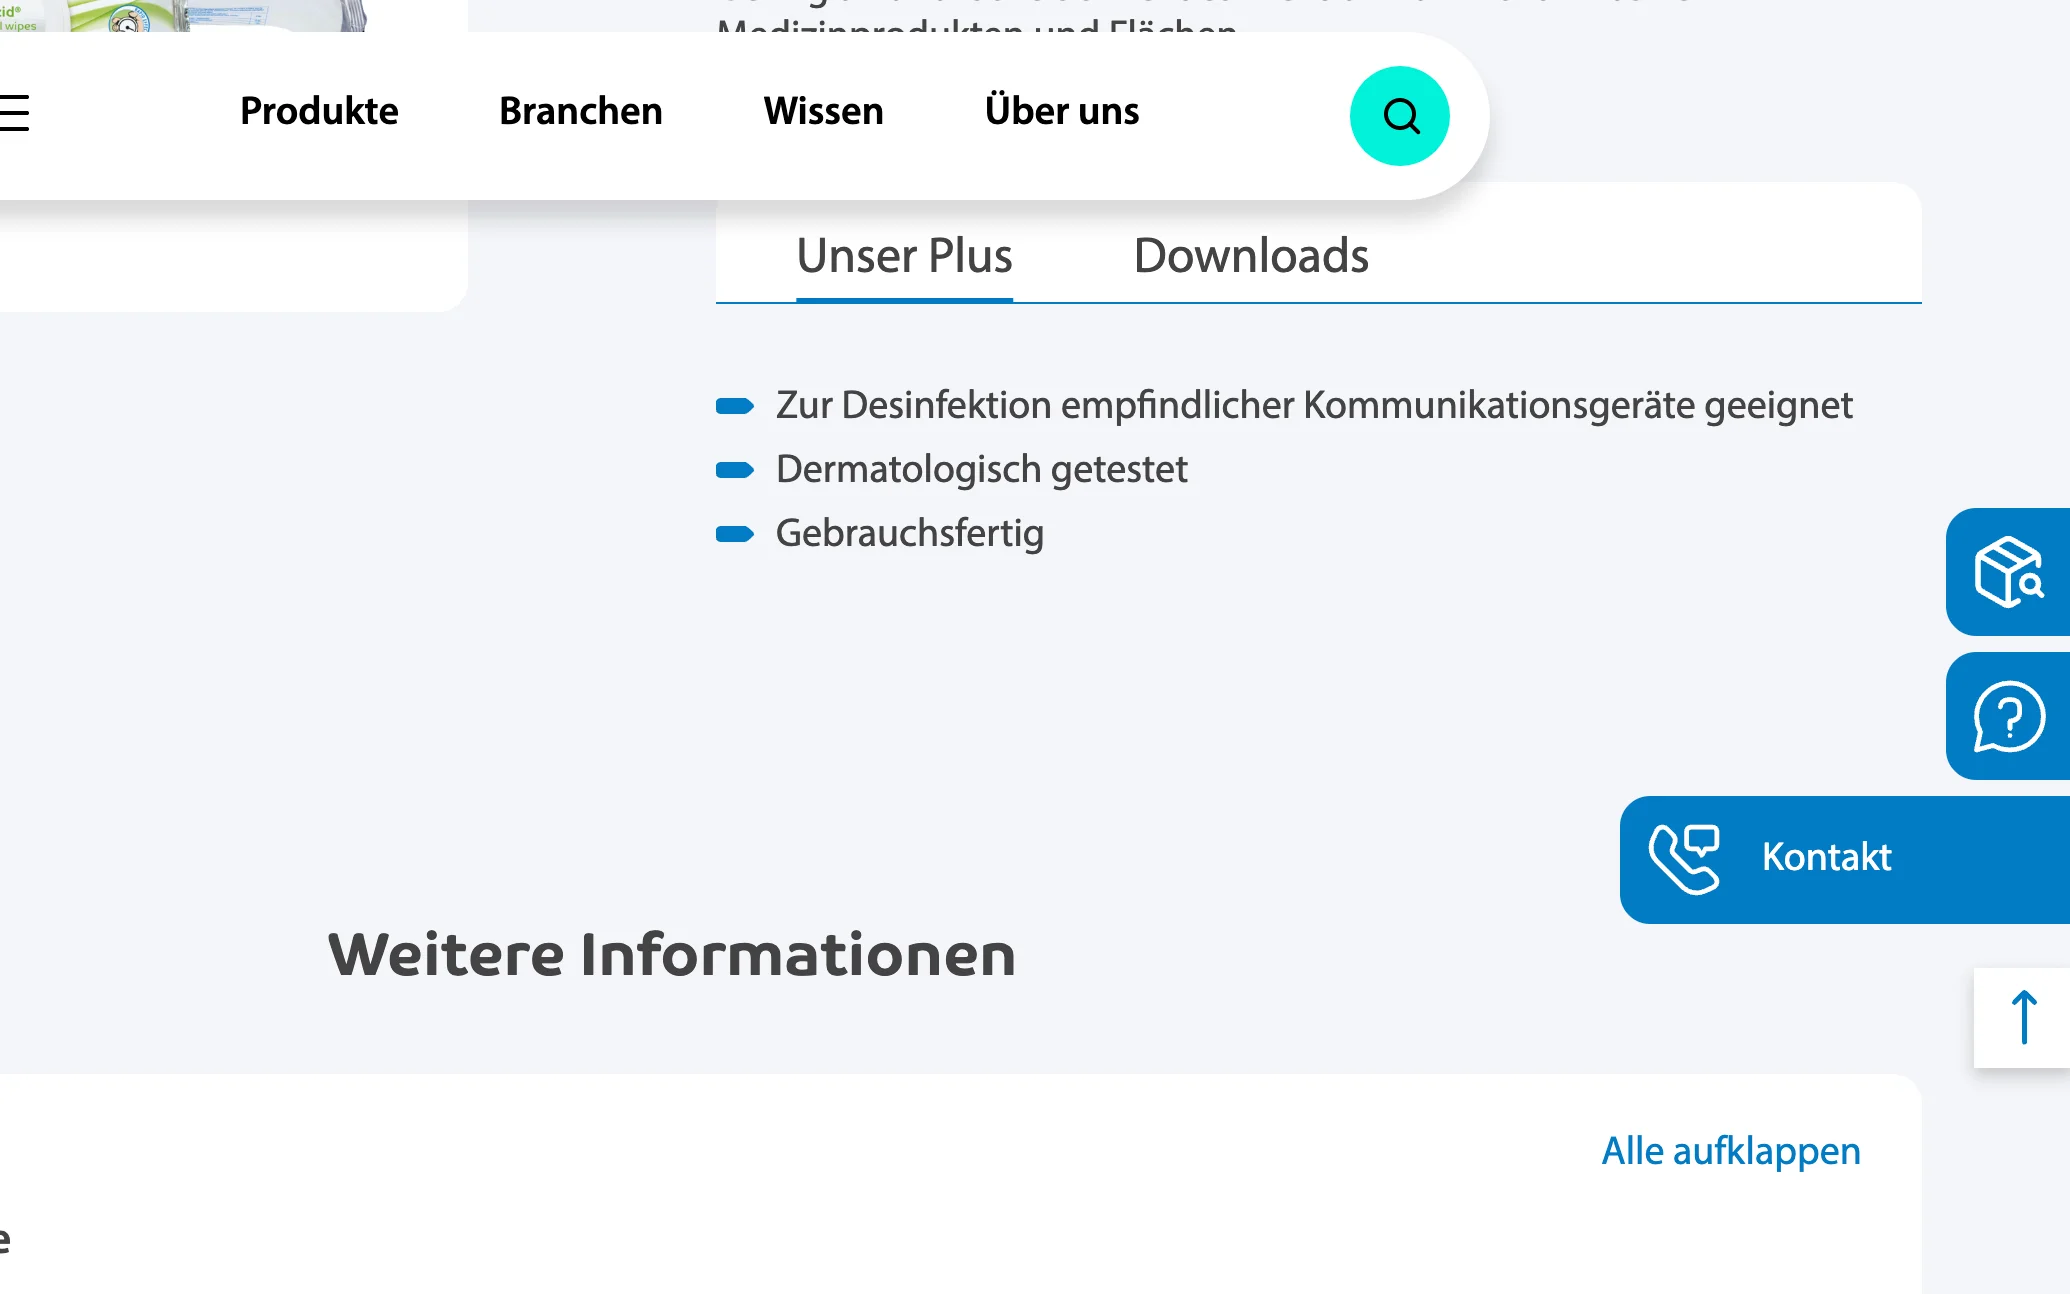Click the Weitere Informationen heading
Viewport: 2070px width, 1294px height.
[x=672, y=954]
